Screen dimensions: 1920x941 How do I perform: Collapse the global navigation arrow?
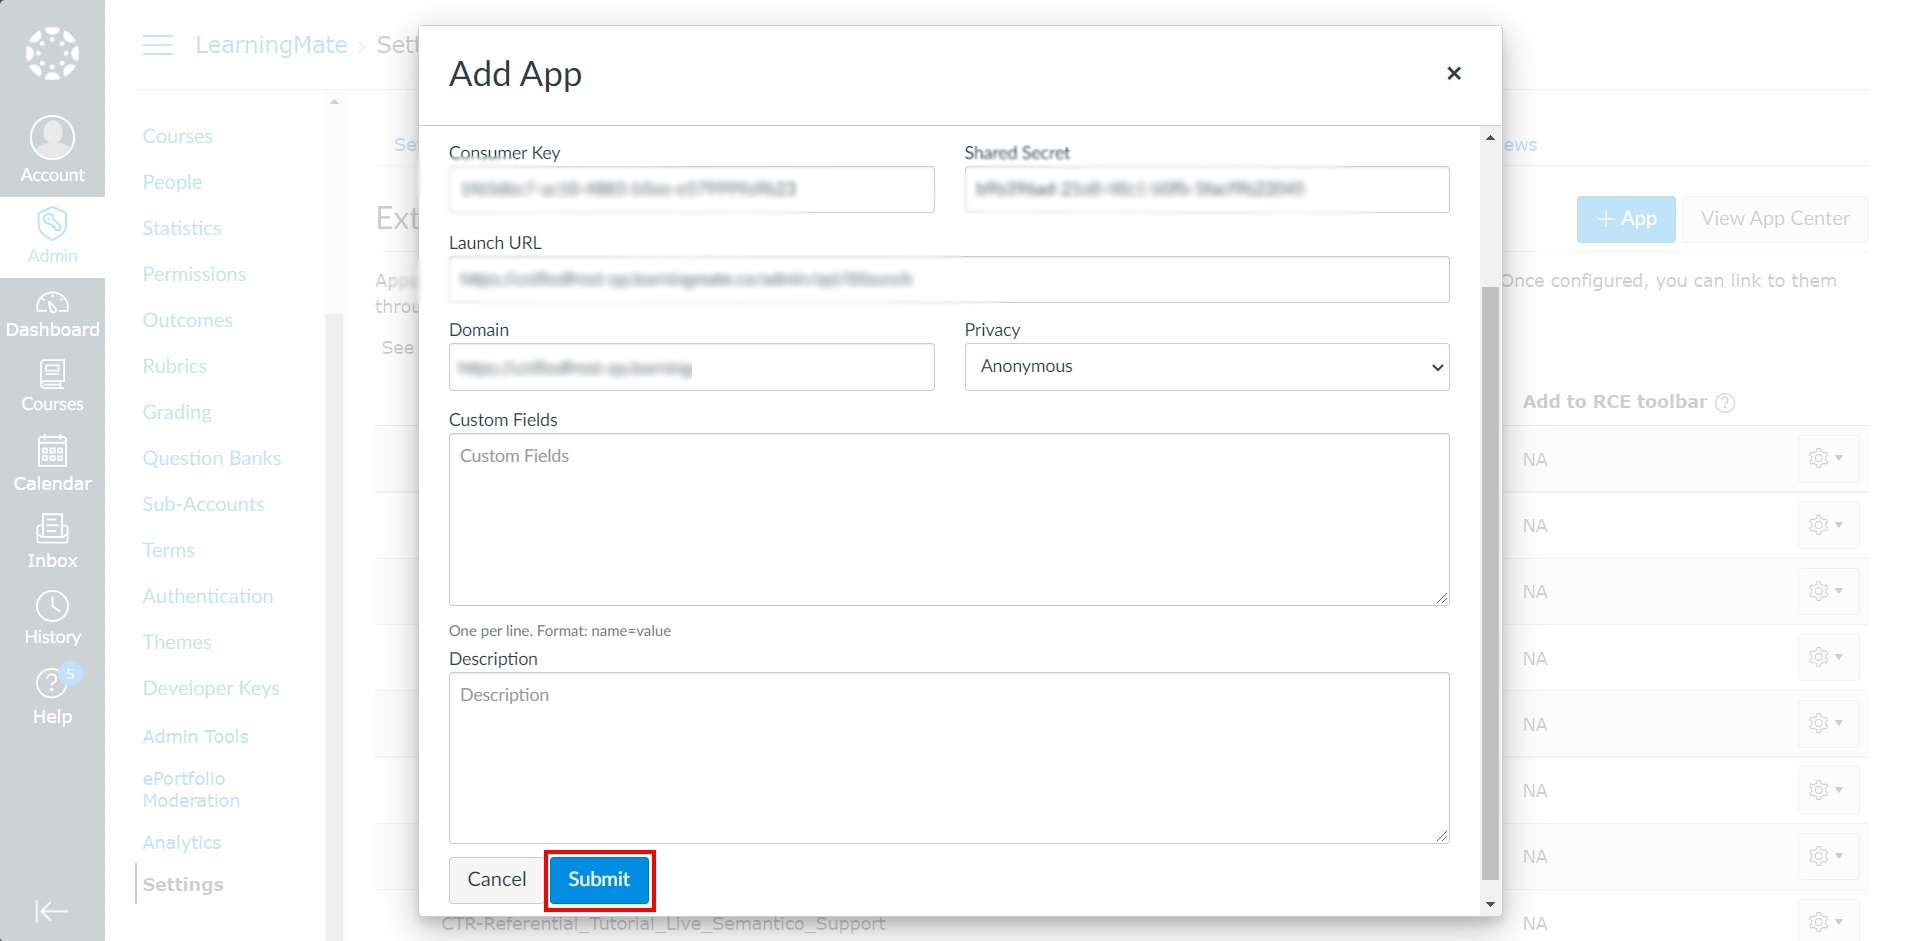(x=51, y=911)
